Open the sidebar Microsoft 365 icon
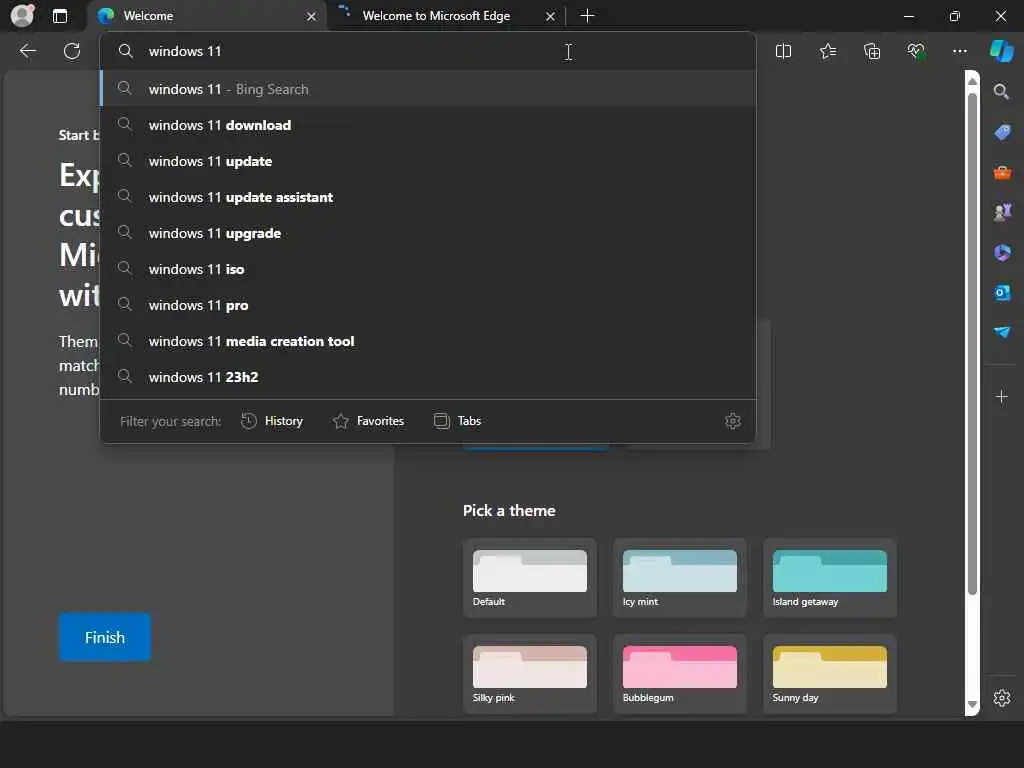The image size is (1024, 768). pyautogui.click(x=1002, y=252)
